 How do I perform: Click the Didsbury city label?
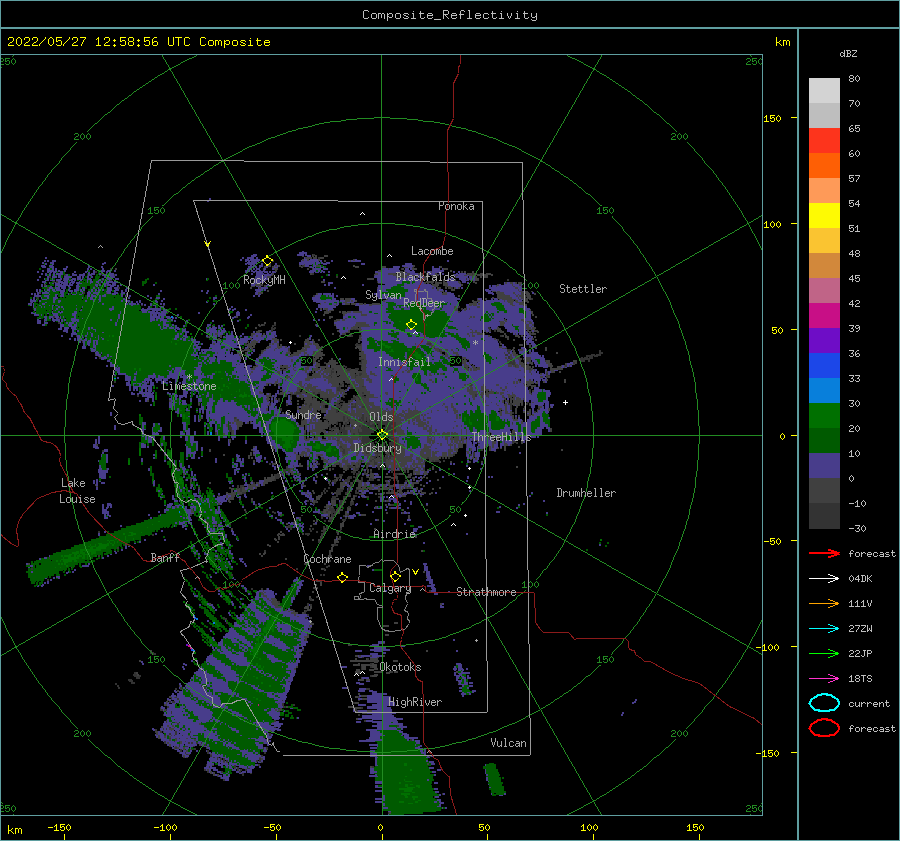pyautogui.click(x=377, y=448)
